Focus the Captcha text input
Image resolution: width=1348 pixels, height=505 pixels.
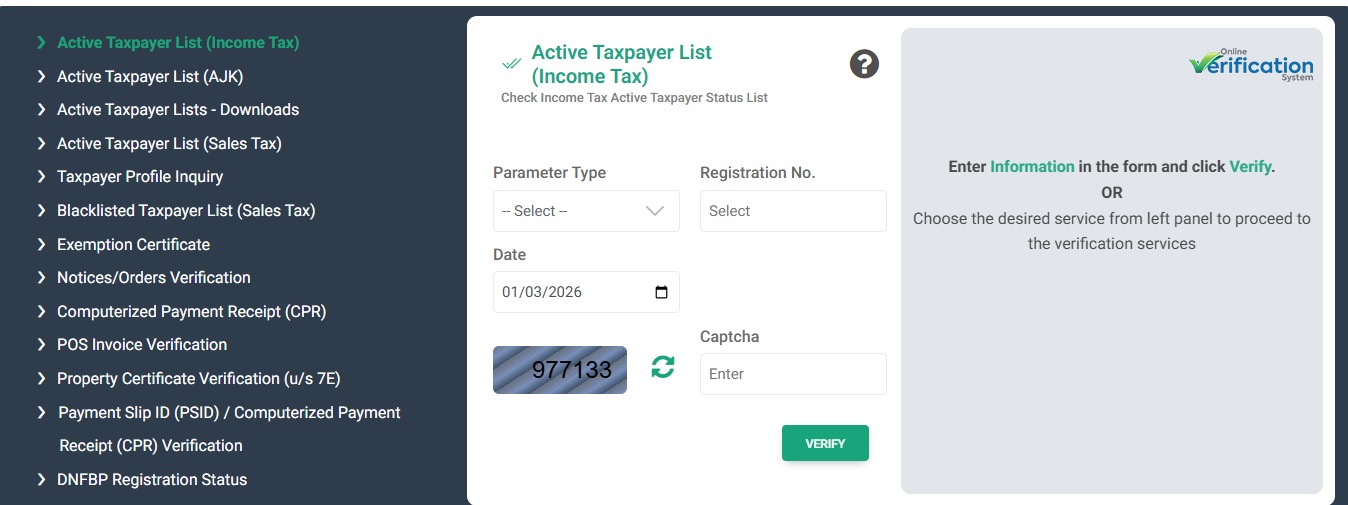pyautogui.click(x=793, y=374)
